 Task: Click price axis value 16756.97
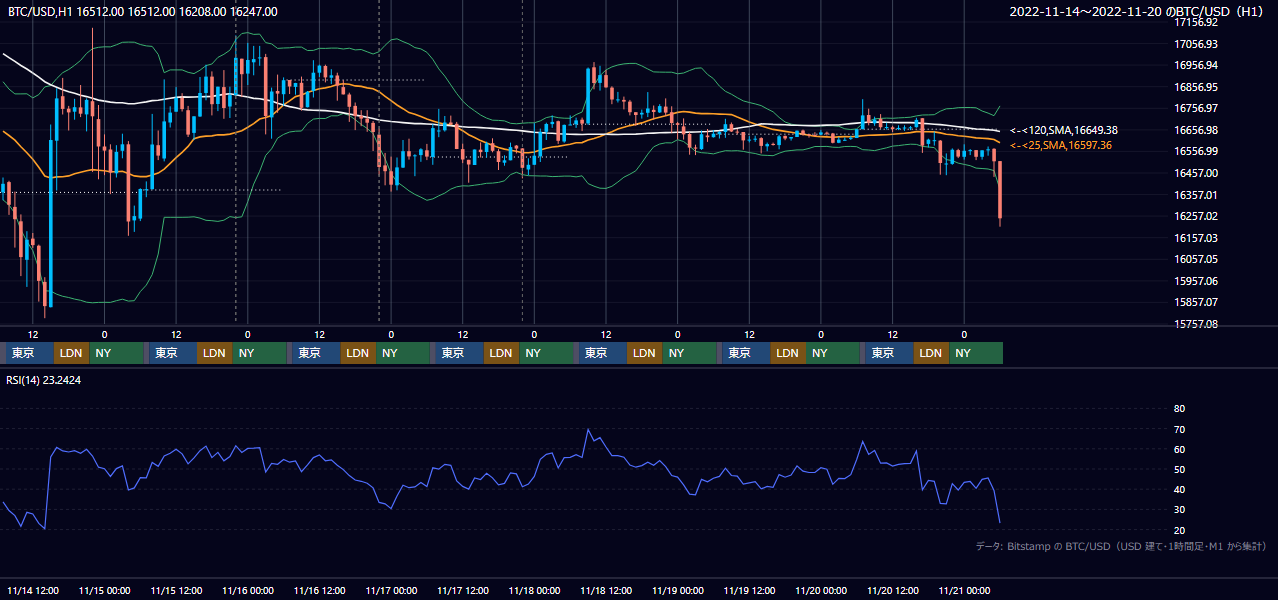coord(1195,108)
